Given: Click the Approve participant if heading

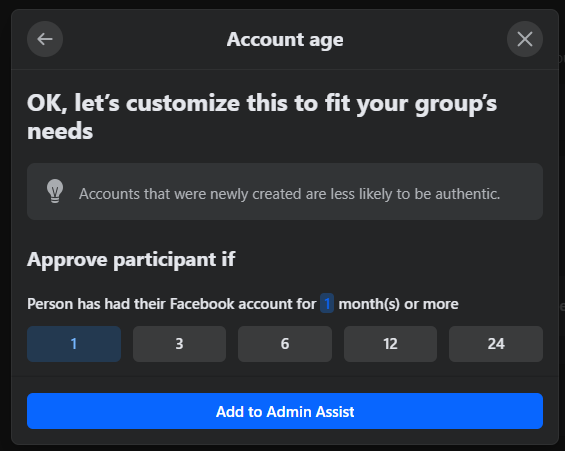Looking at the screenshot, I should tap(131, 260).
